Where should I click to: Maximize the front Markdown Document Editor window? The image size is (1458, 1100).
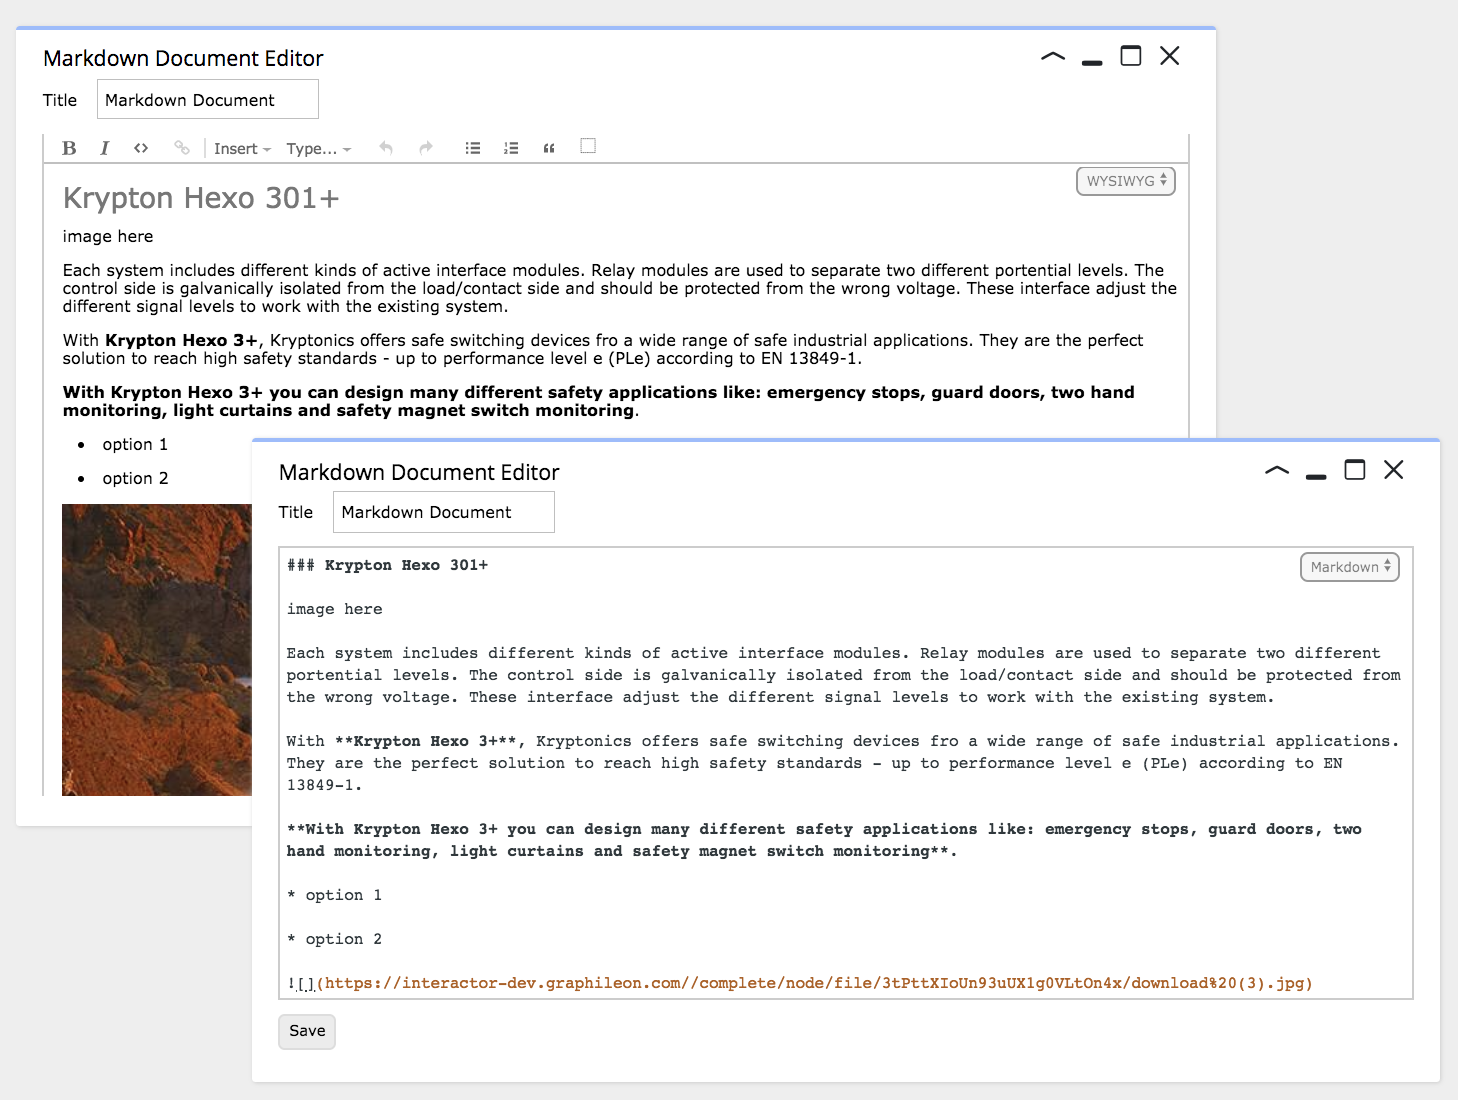pyautogui.click(x=1355, y=470)
